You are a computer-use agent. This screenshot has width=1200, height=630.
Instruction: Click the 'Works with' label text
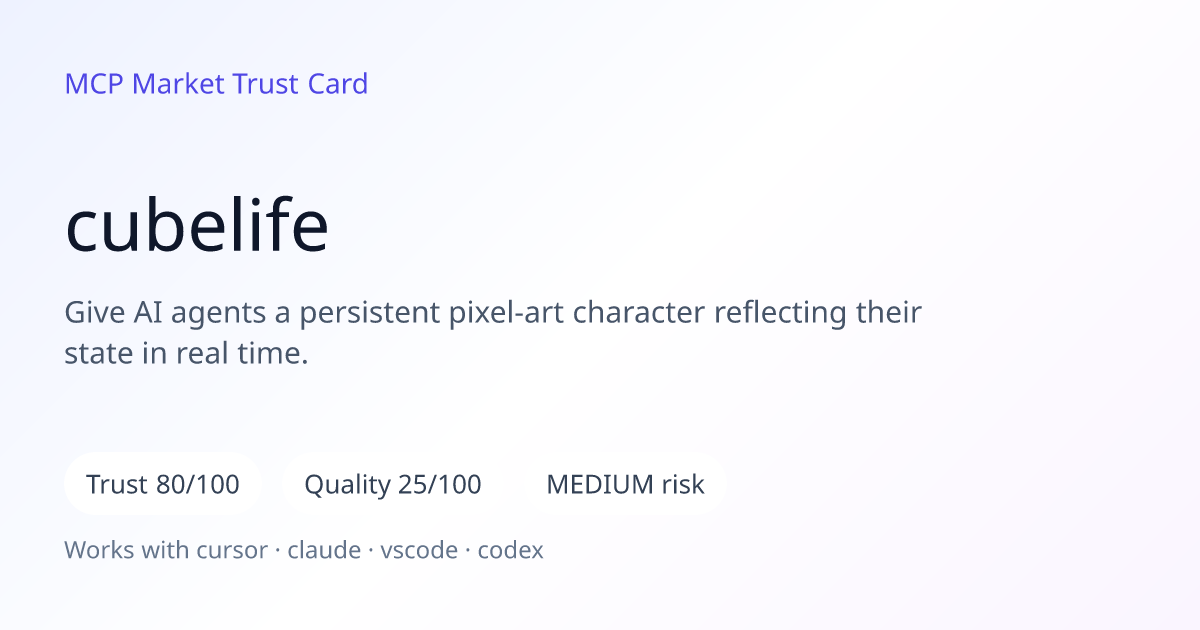point(130,550)
